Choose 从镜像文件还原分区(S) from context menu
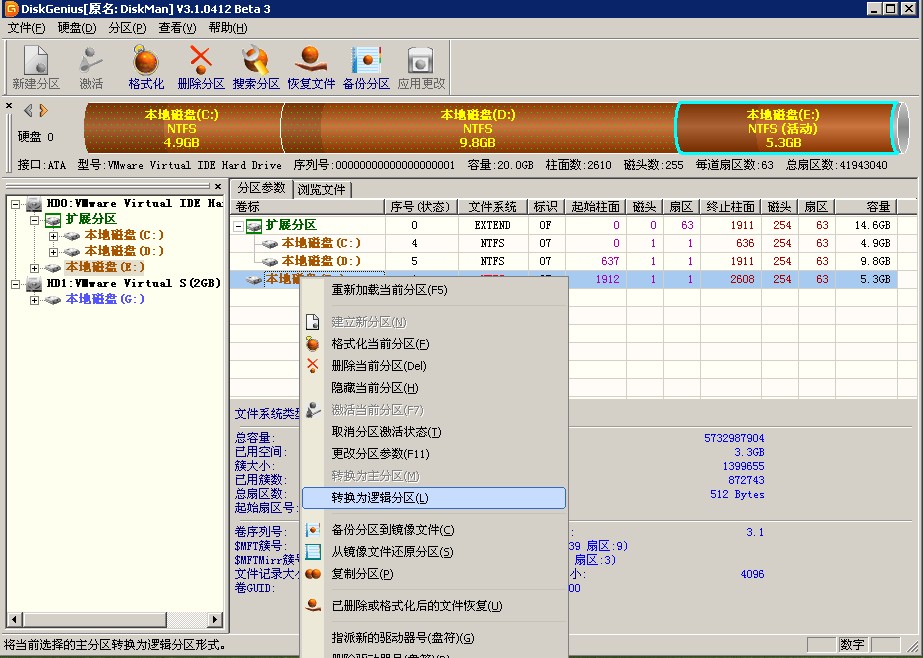The width and height of the screenshot is (923, 658). pos(434,552)
